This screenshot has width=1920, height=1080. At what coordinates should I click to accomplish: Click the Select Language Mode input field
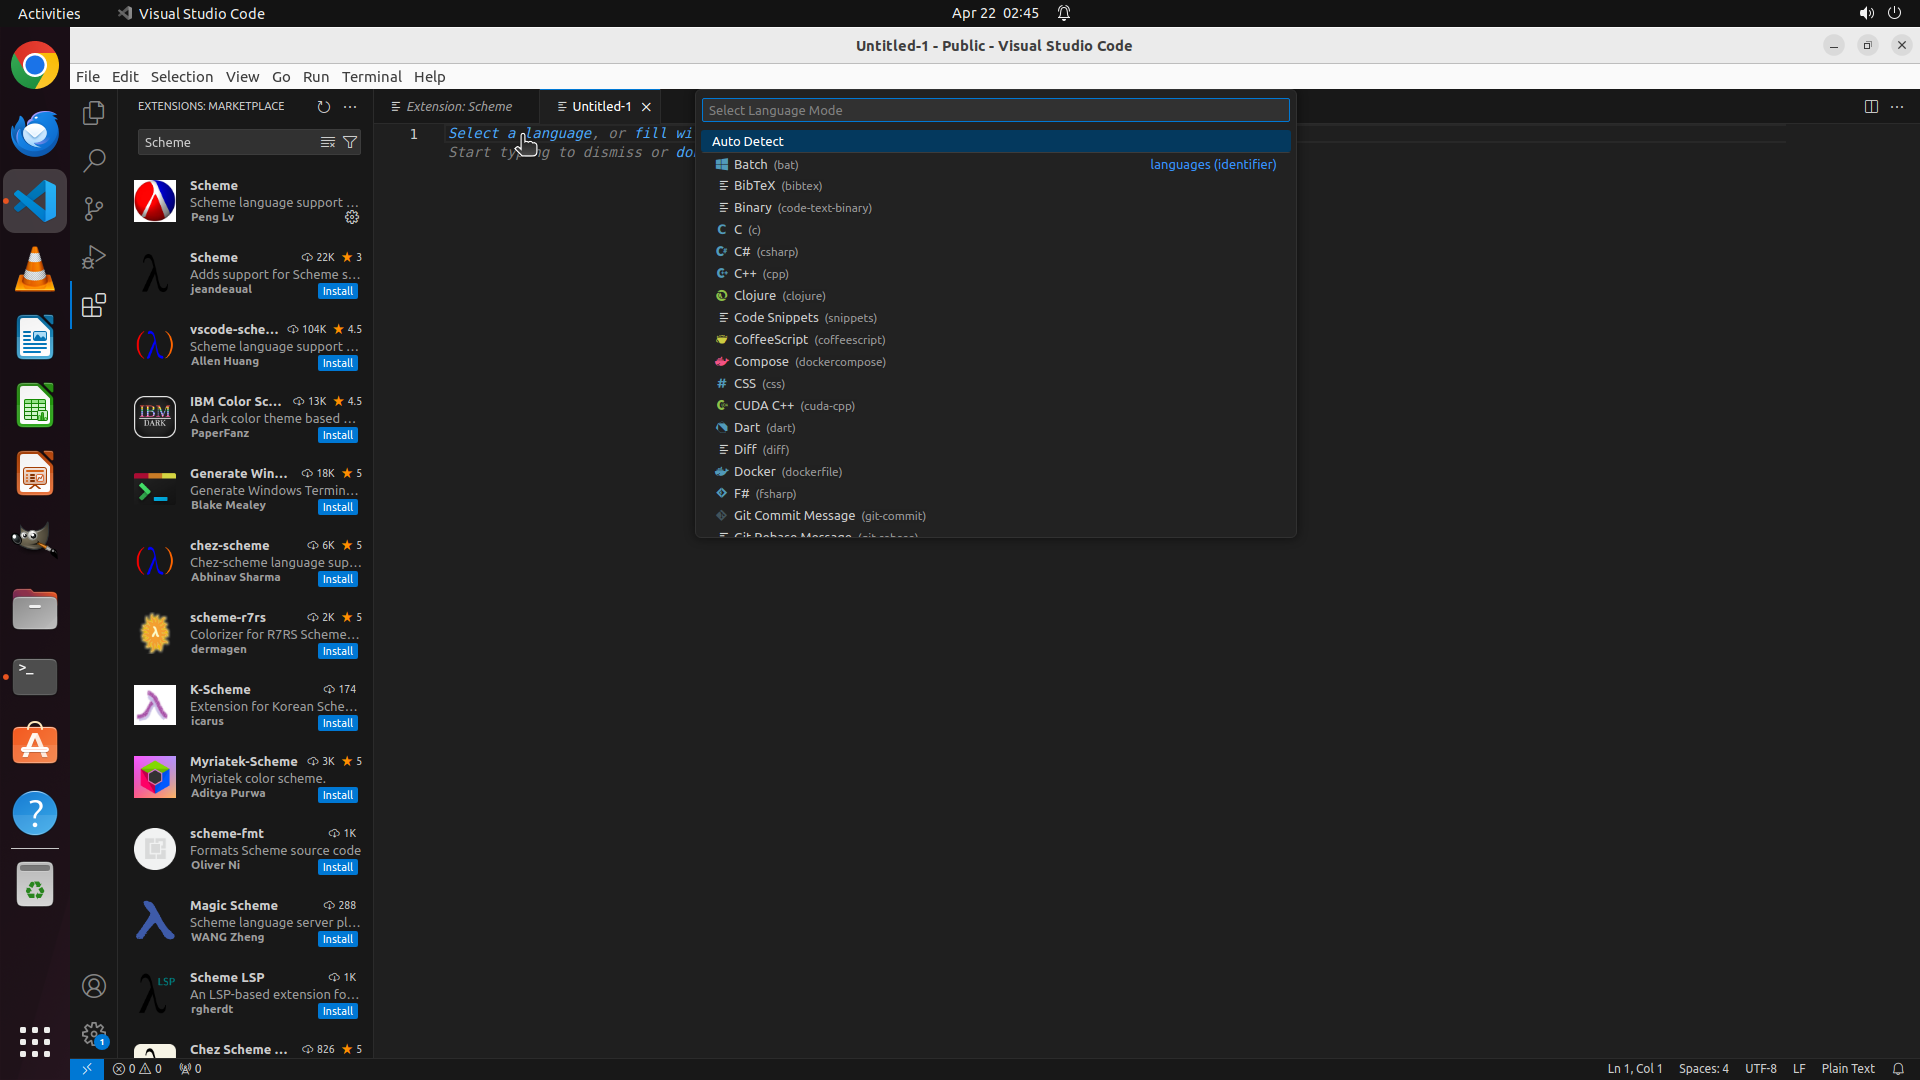[x=994, y=110]
